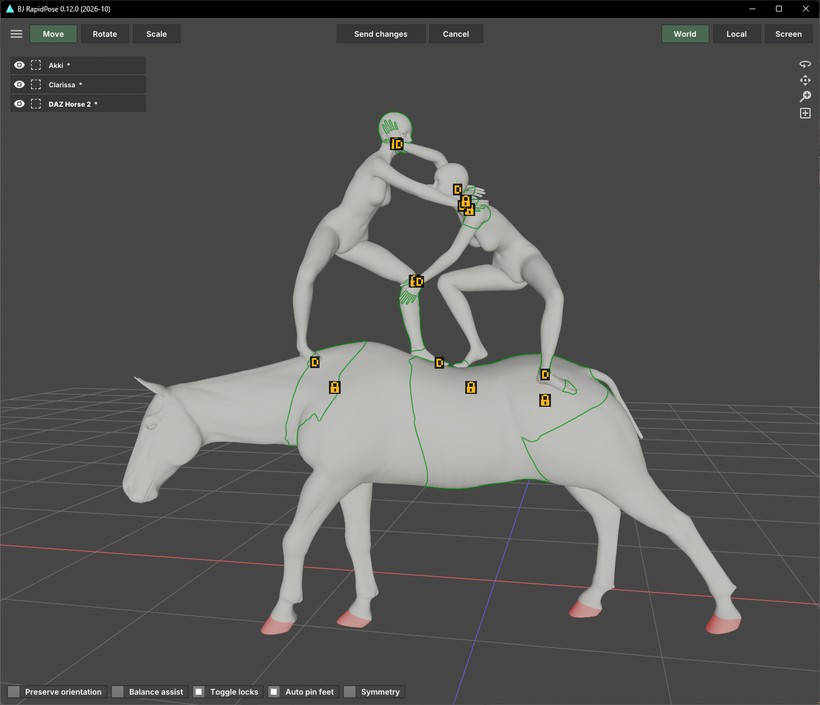Screen dimensions: 820x705
Task: Select the DAZ Horse 2 name
Action: (x=70, y=104)
